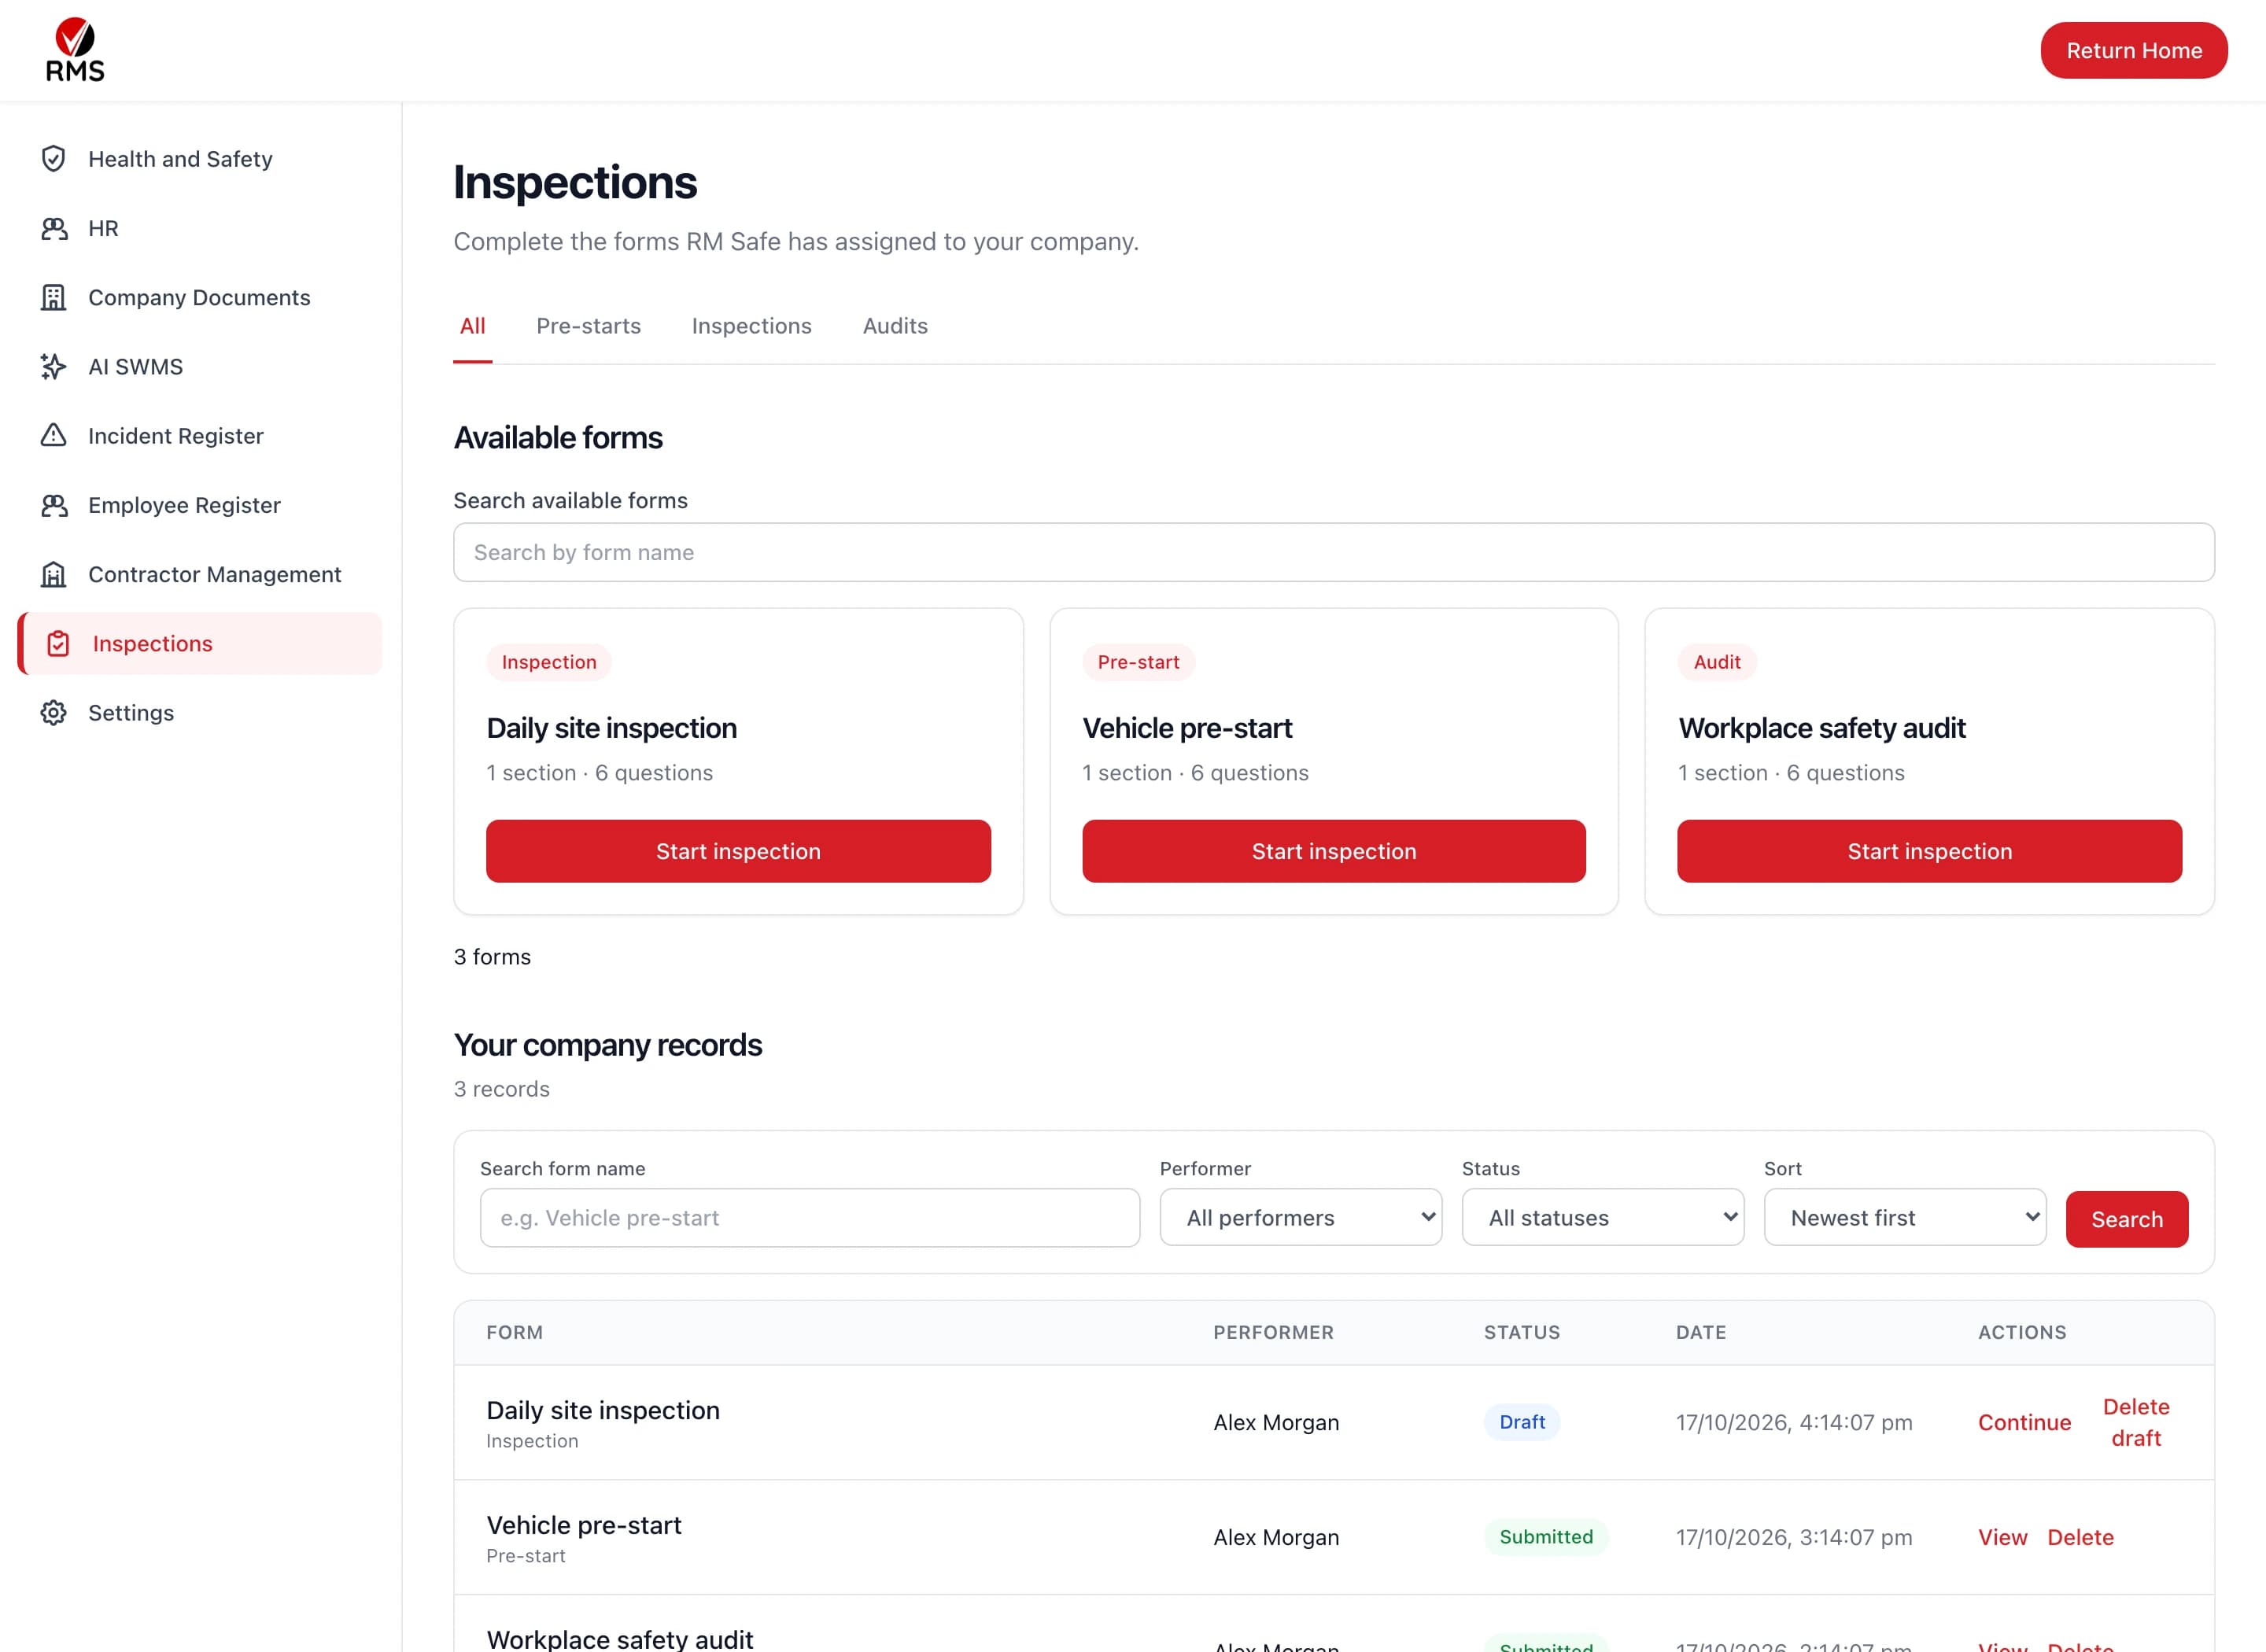Switch to the All tab
Viewport: 2266px width, 1652px height.
pyautogui.click(x=472, y=326)
